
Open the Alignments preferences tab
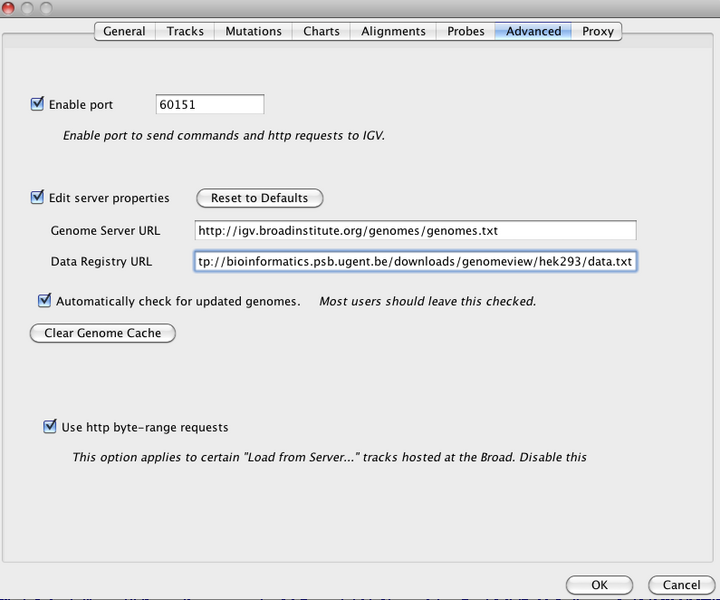(393, 31)
